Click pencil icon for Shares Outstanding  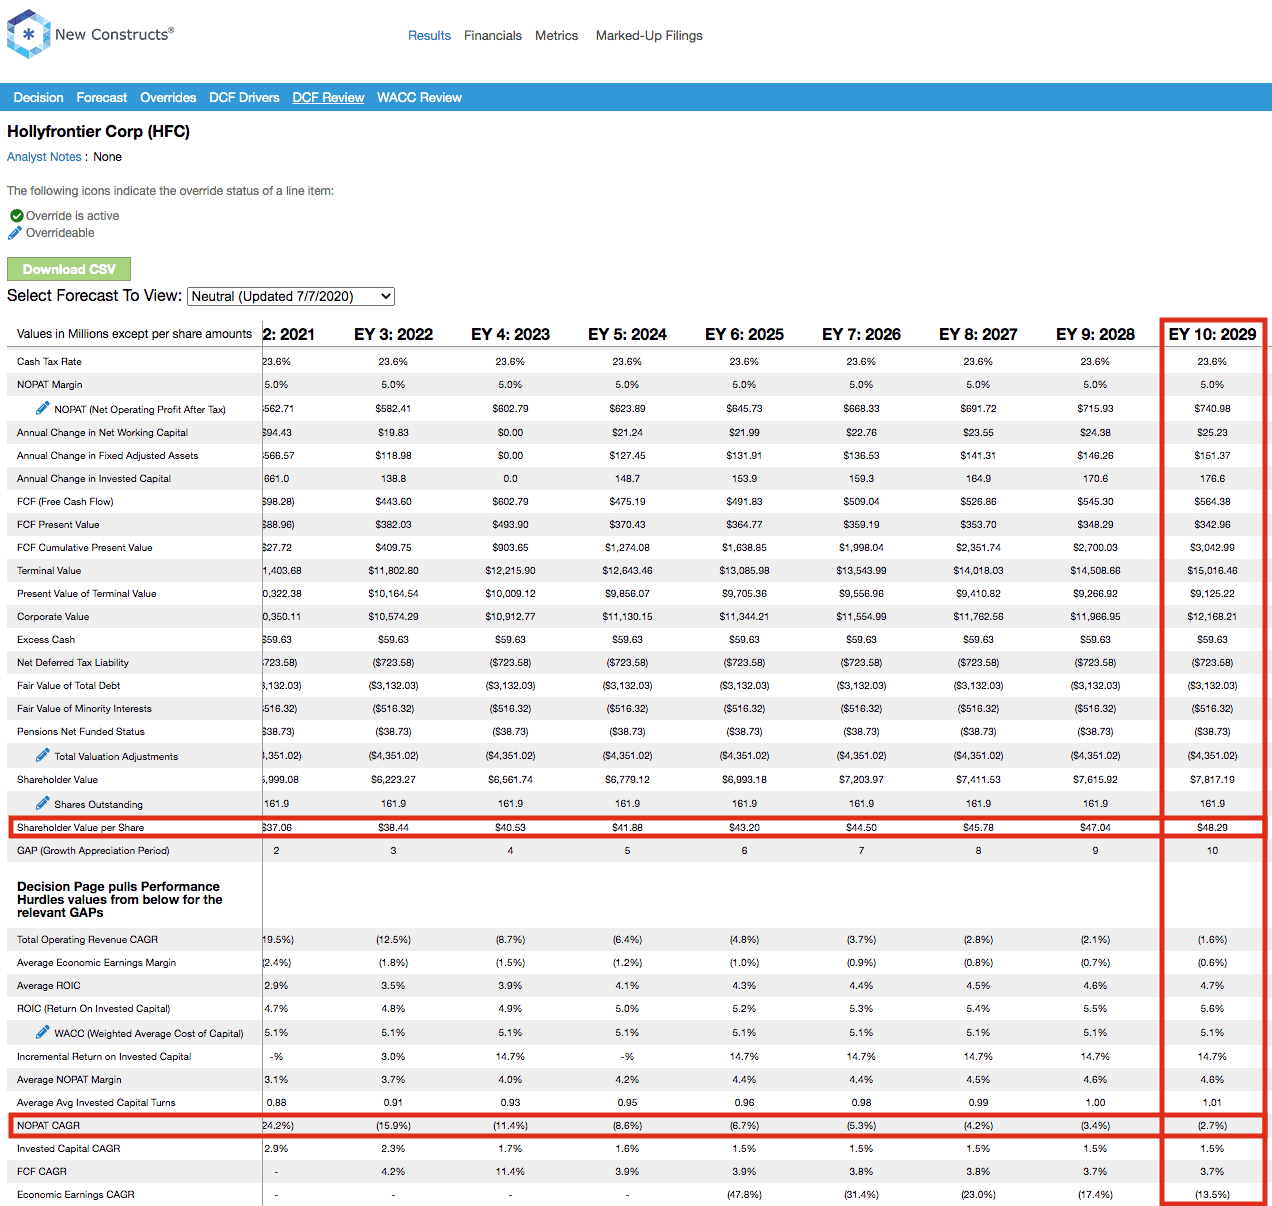coord(42,803)
